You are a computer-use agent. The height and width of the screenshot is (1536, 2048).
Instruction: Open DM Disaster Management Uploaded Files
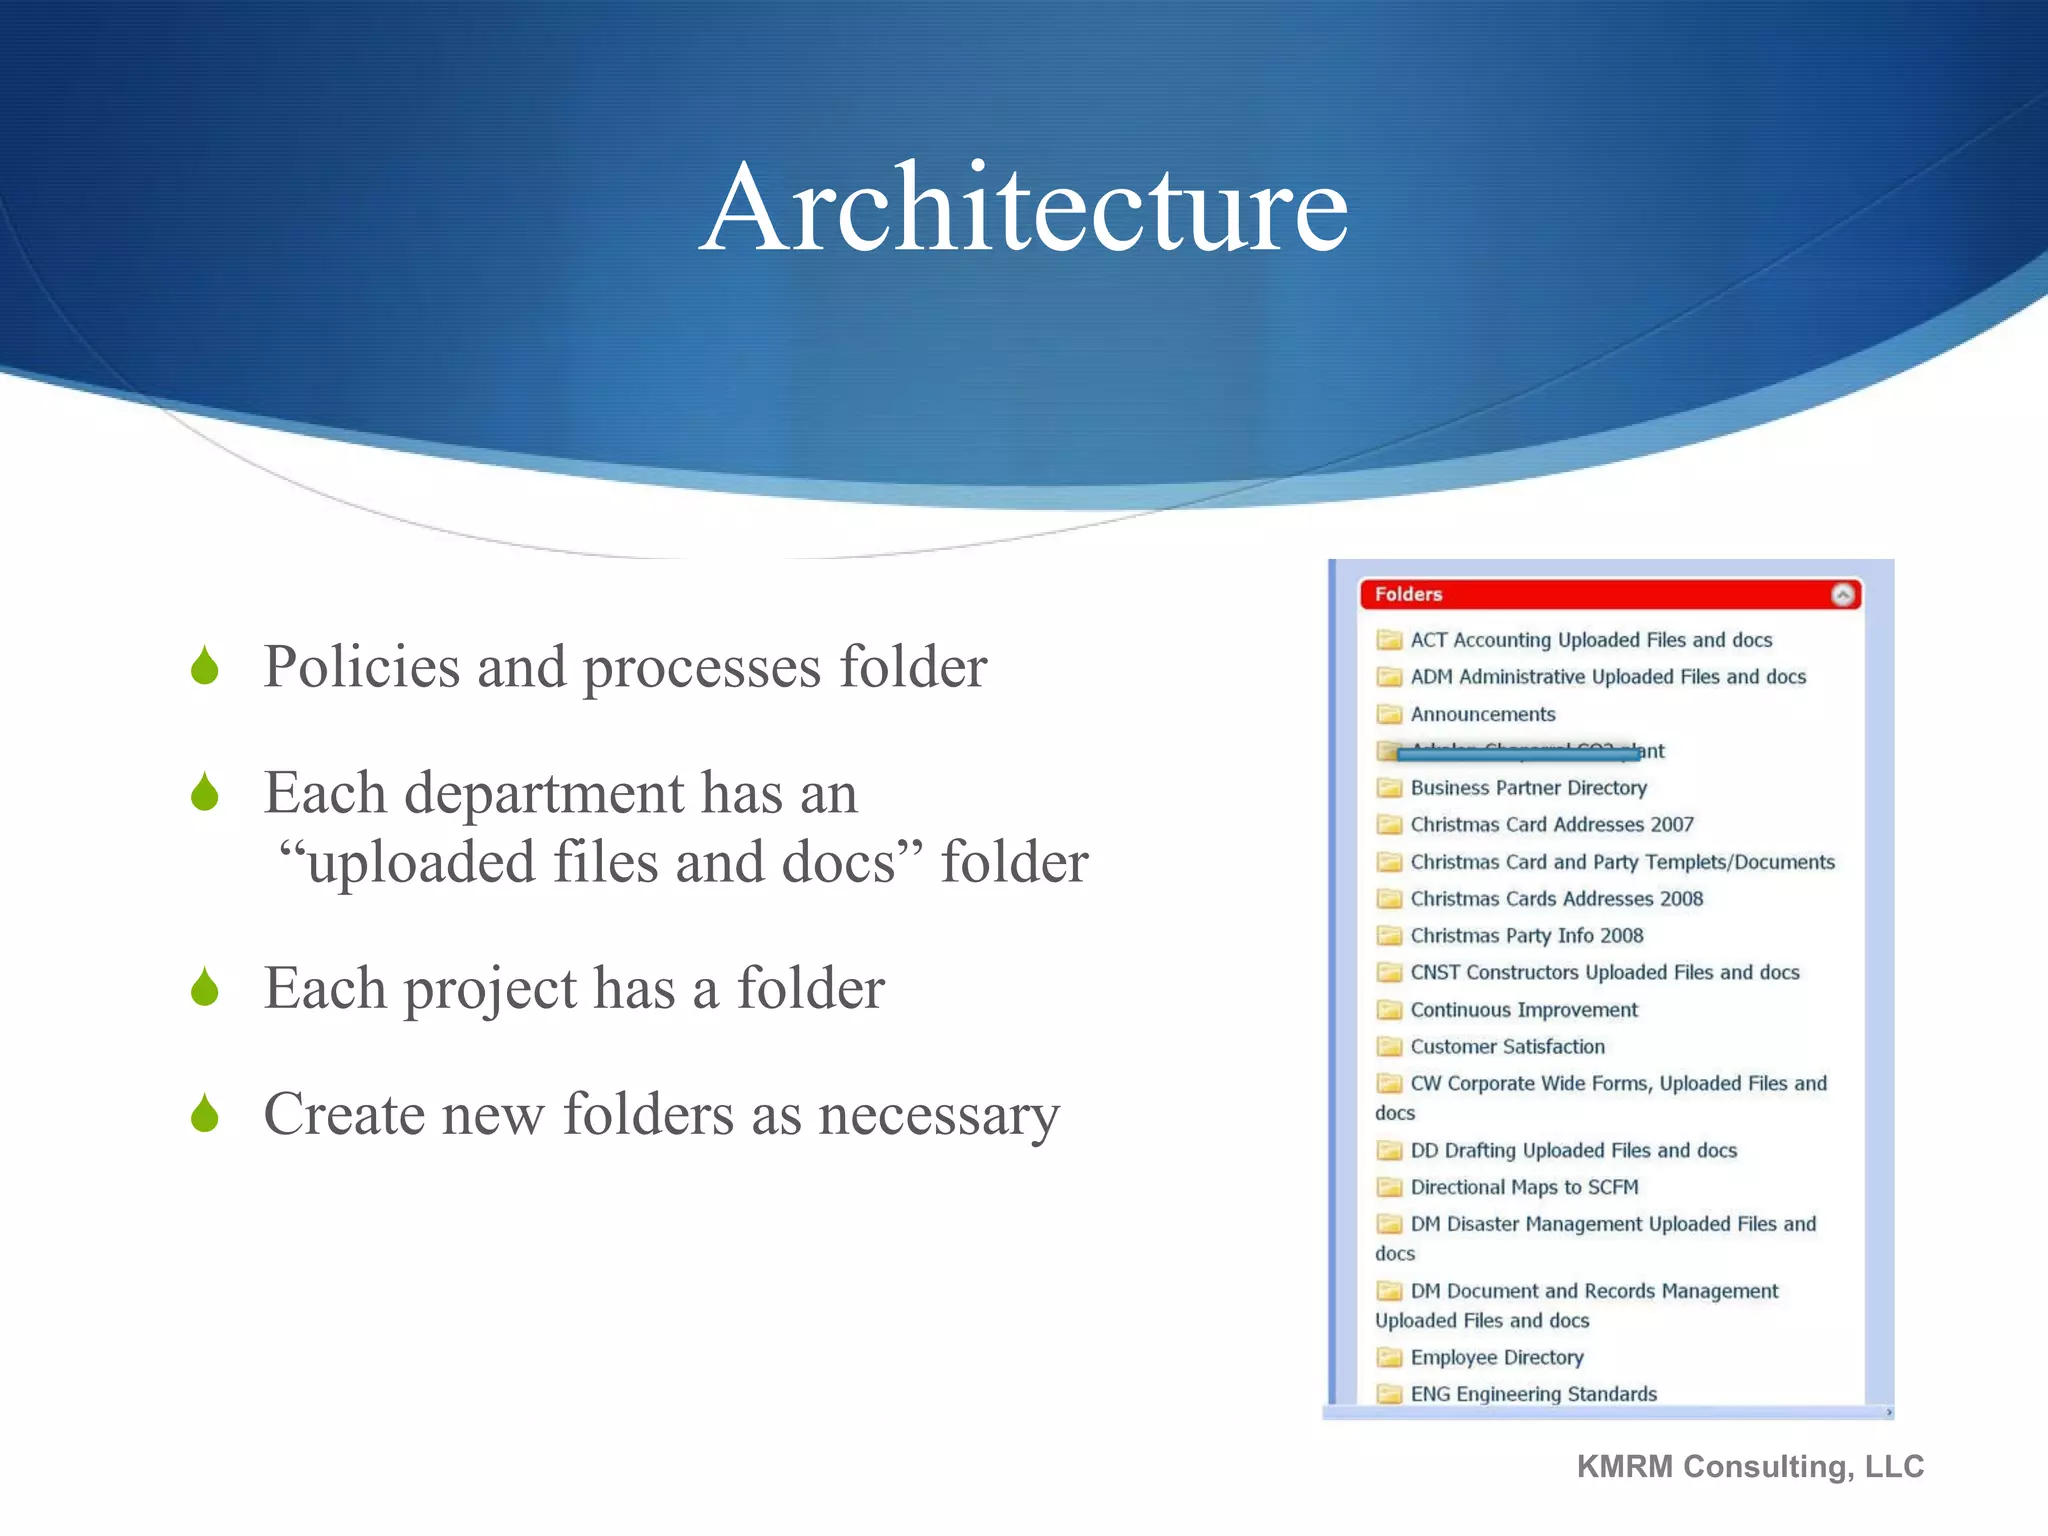[1596, 1239]
